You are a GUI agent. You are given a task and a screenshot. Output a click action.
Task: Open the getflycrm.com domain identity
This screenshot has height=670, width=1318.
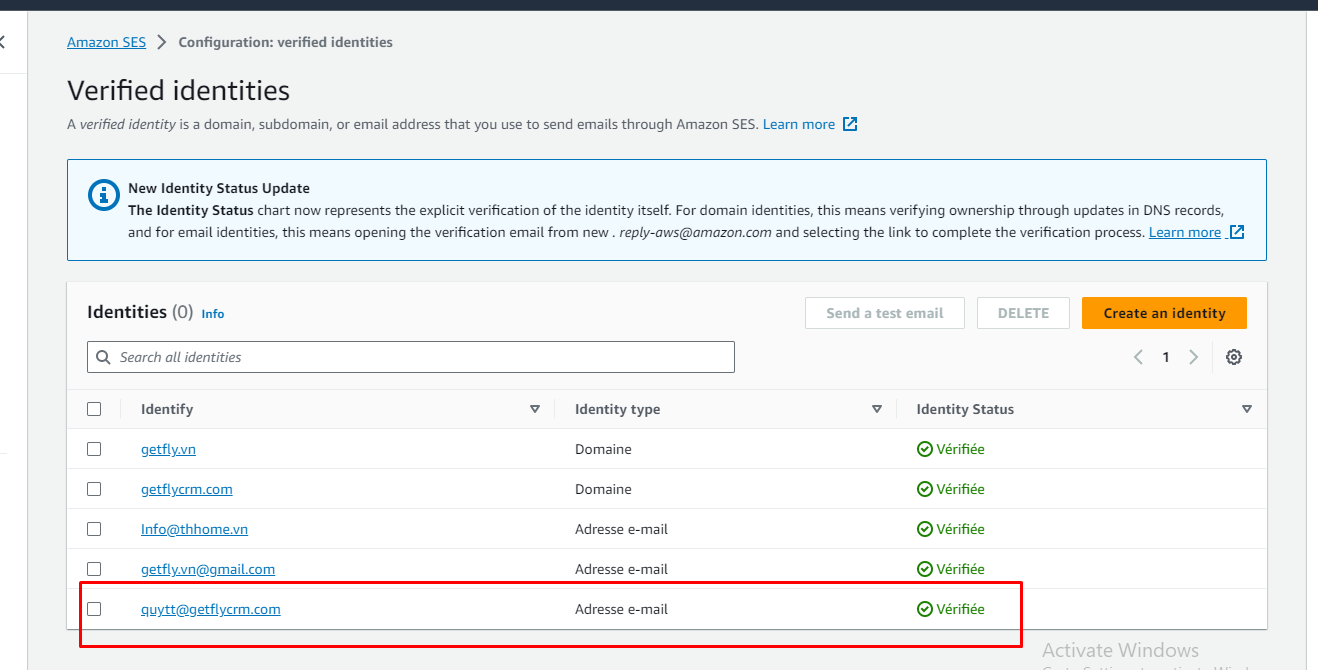[187, 489]
